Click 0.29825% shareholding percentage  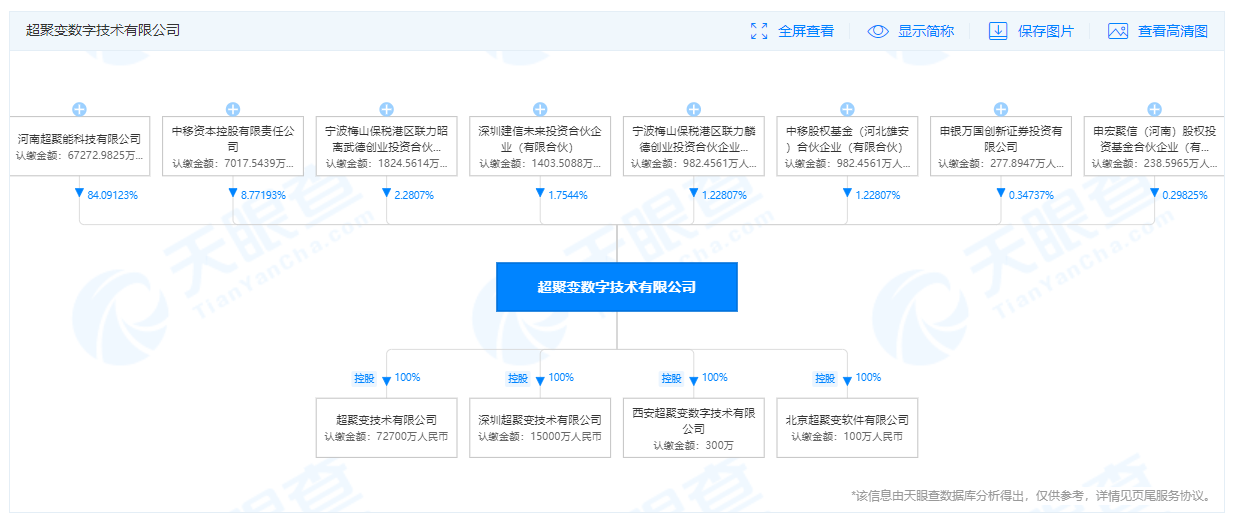(1185, 195)
